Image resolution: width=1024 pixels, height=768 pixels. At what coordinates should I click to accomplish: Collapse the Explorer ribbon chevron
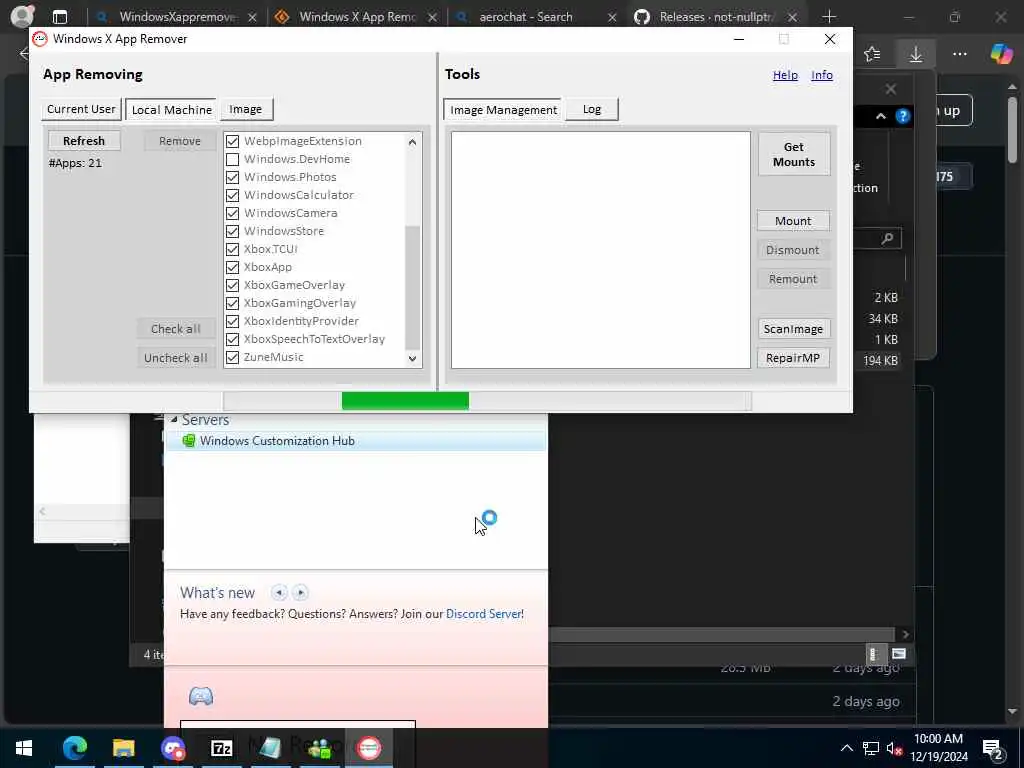click(x=880, y=116)
